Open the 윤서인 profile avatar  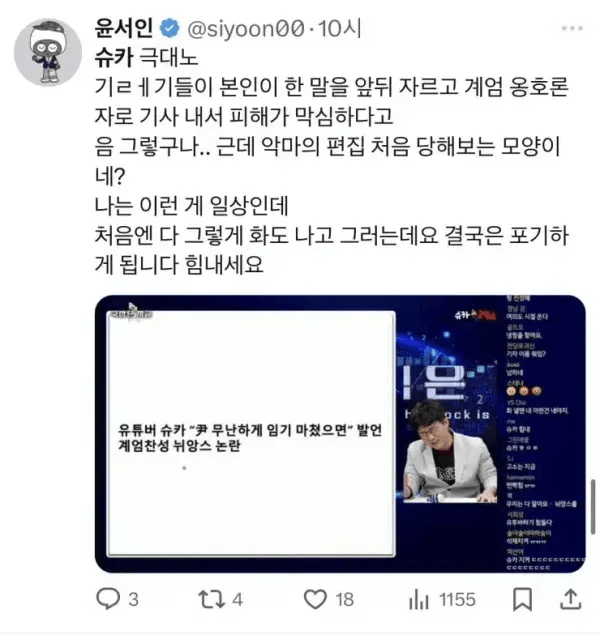(x=48, y=52)
